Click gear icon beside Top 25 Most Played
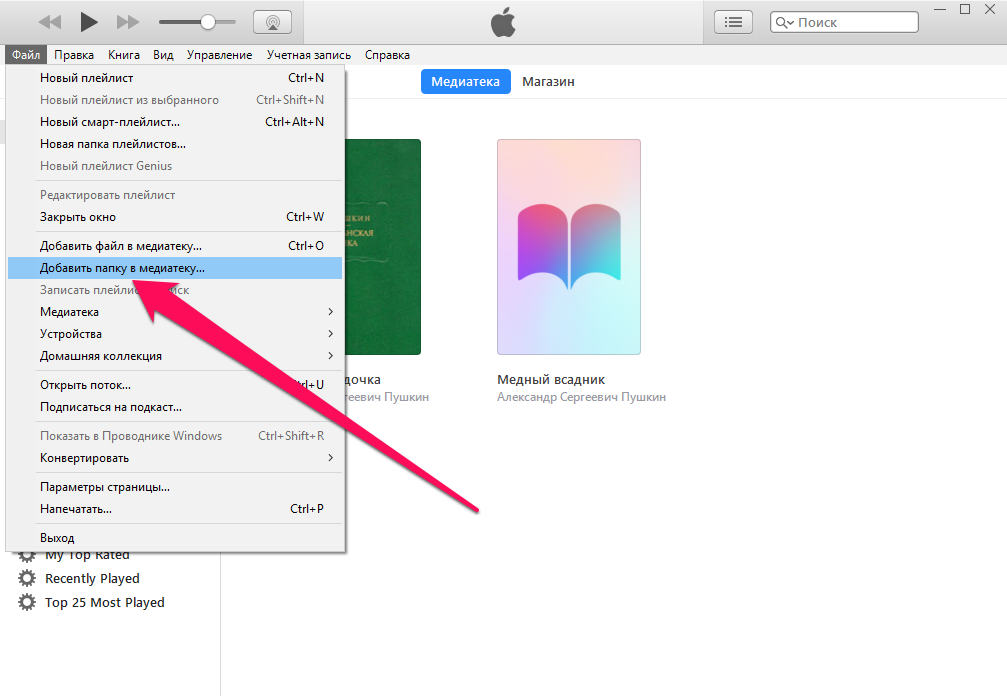Screen dimensions: 1007x696 27,603
